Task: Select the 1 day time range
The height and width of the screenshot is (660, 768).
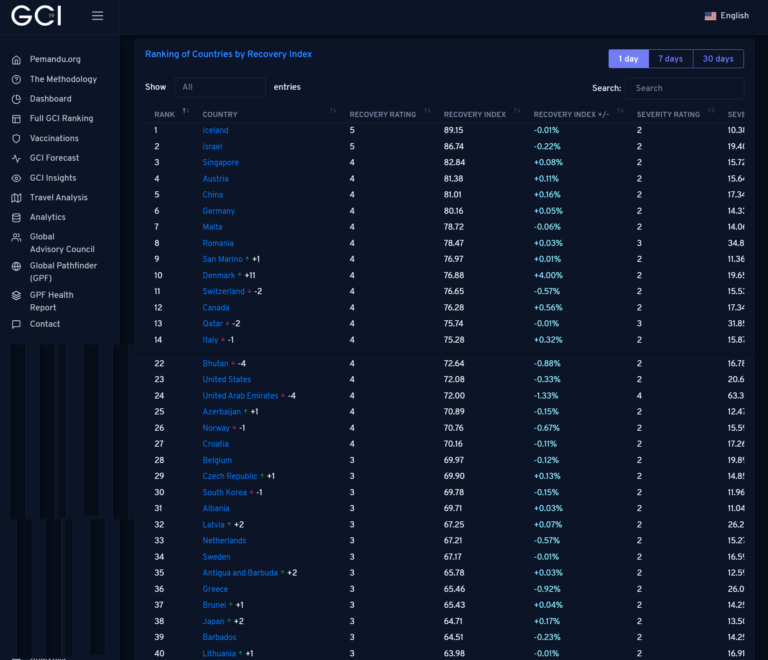Action: coord(628,59)
